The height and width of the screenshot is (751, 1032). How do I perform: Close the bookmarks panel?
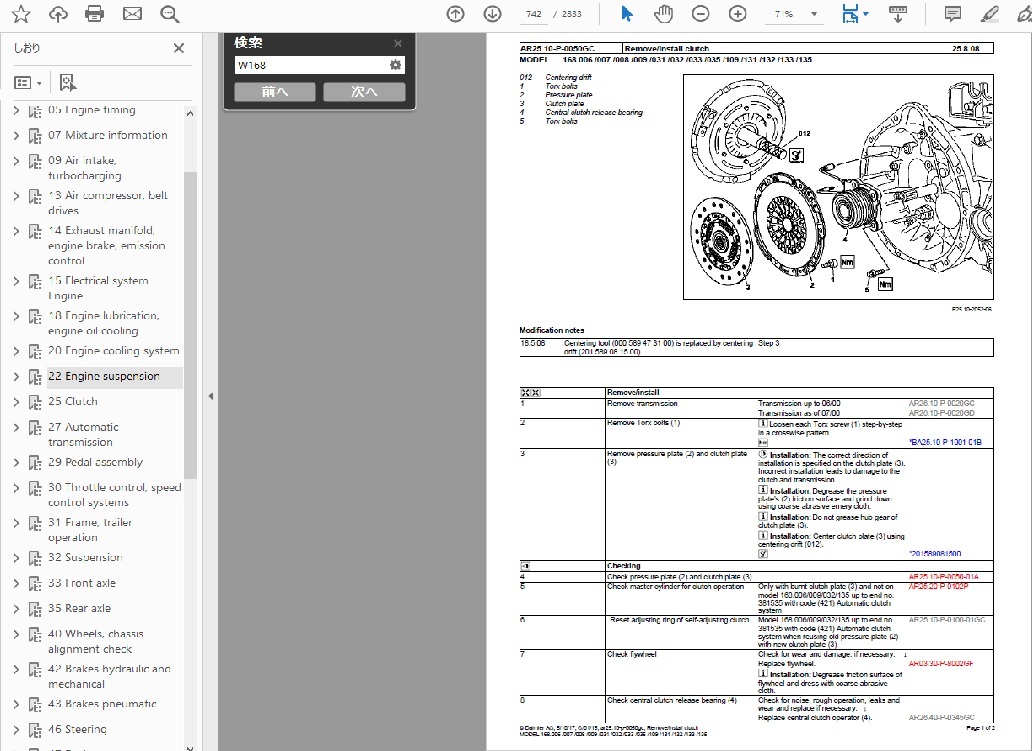[178, 48]
